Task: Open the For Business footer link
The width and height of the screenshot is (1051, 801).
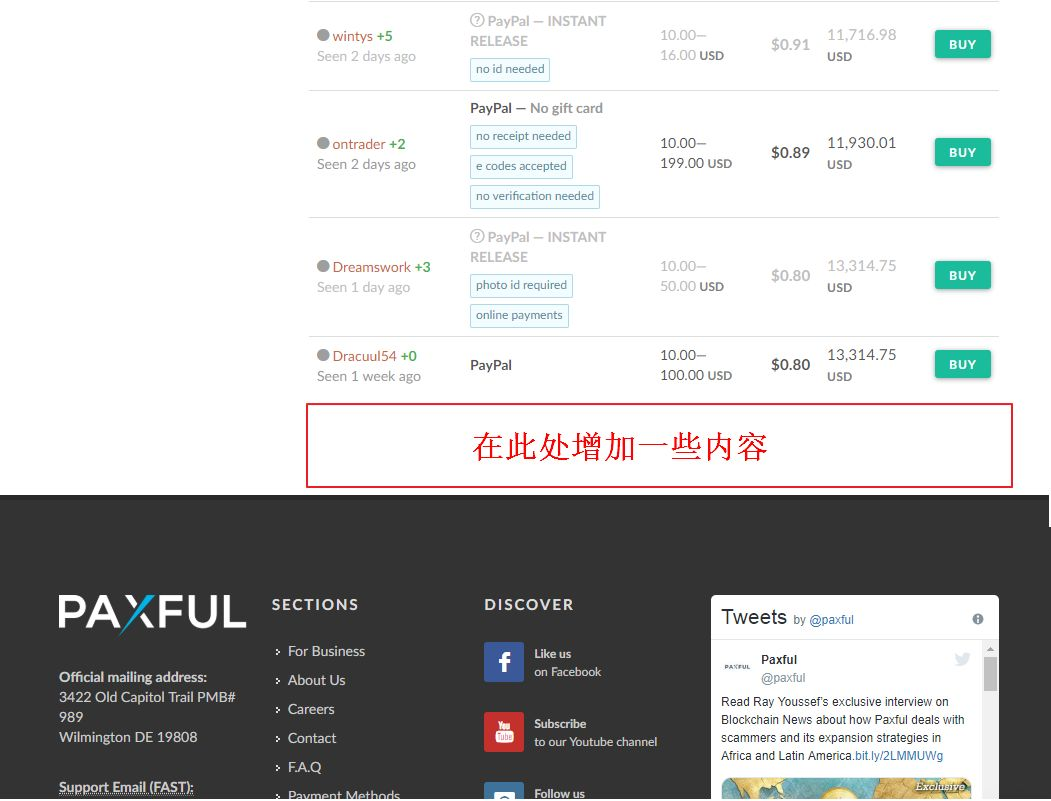Action: click(x=326, y=651)
